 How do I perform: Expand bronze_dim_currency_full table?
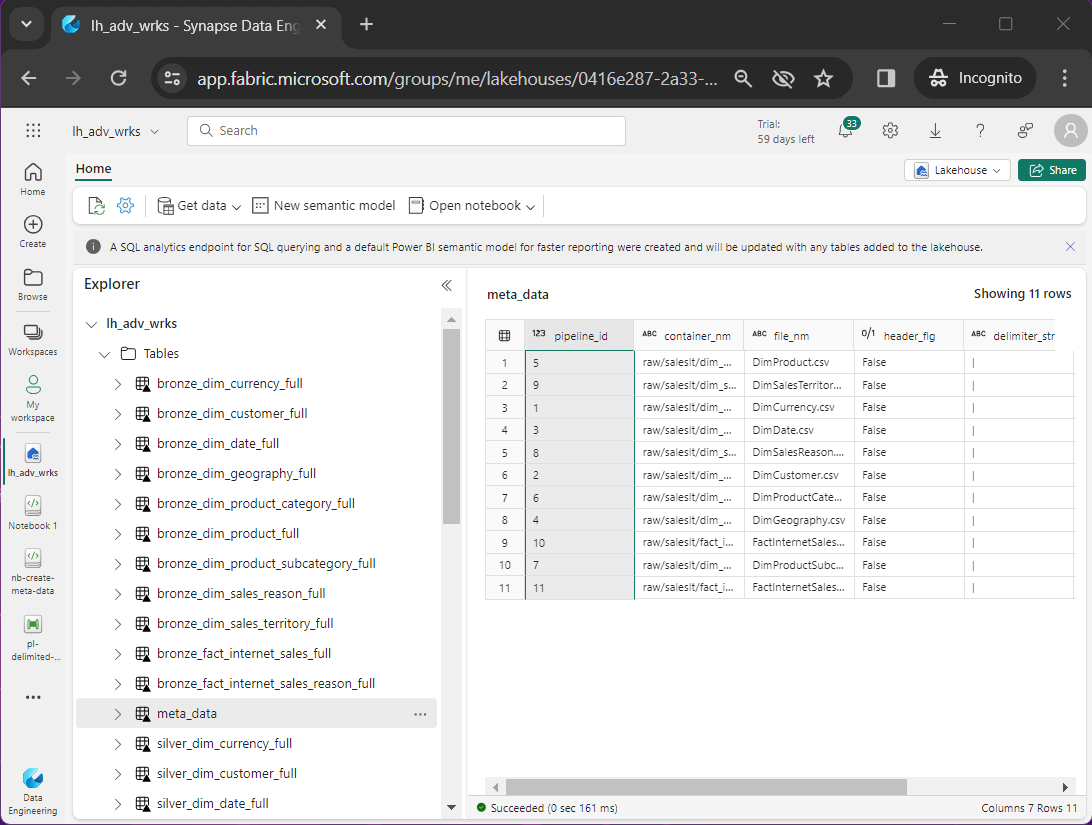[x=118, y=384]
